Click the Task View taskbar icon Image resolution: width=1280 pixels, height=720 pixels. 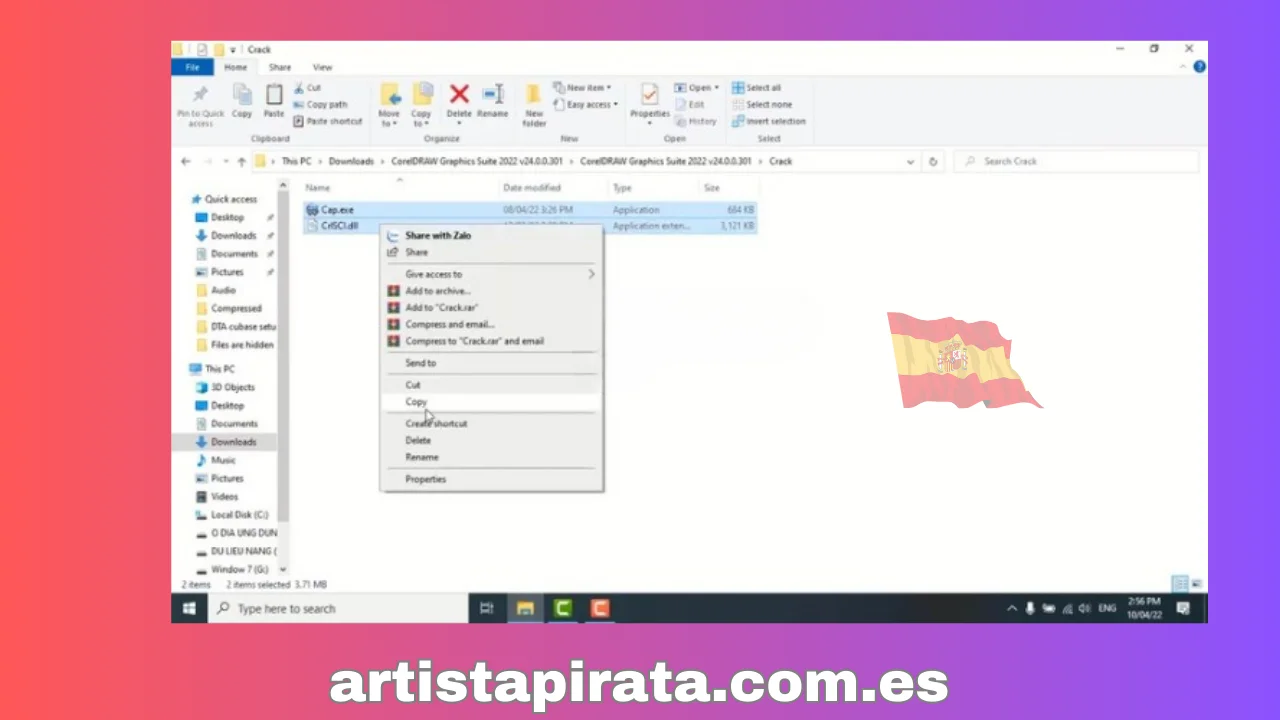tap(487, 608)
